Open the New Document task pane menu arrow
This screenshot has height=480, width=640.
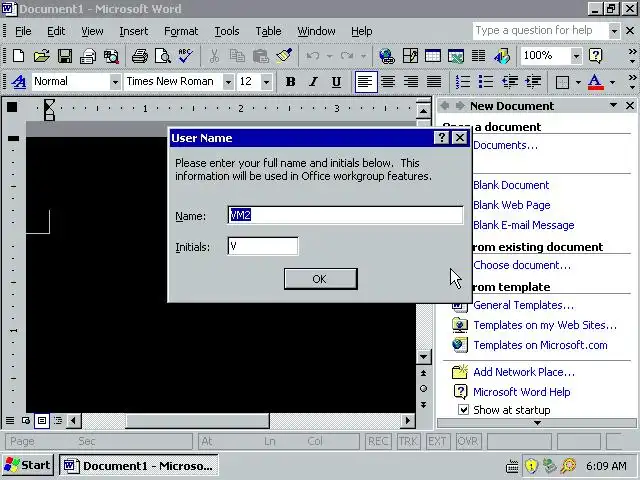(x=613, y=106)
